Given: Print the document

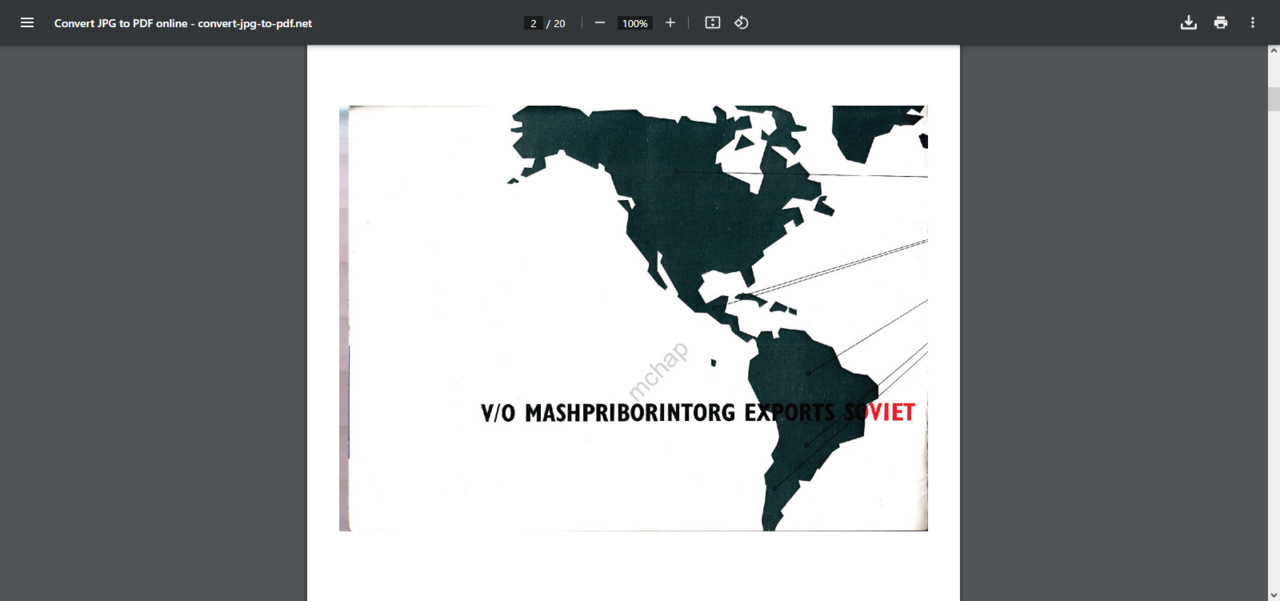Looking at the screenshot, I should tap(1220, 23).
